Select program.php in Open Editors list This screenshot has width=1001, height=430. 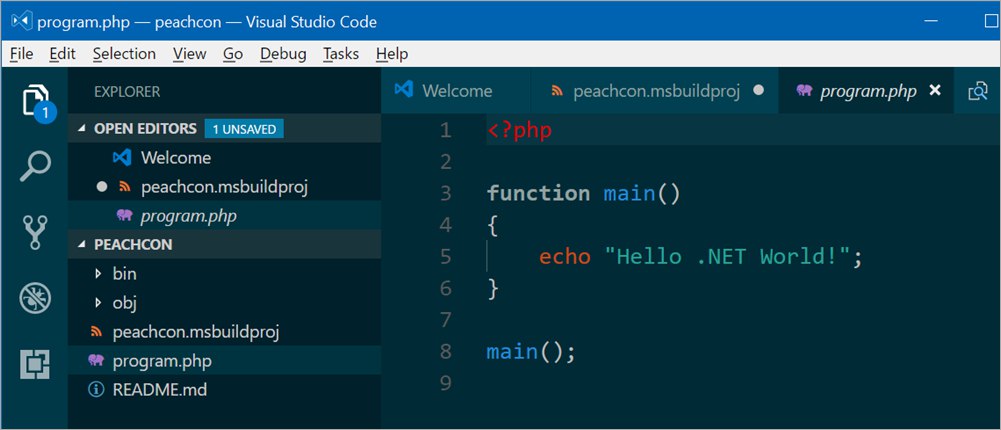pos(225,216)
